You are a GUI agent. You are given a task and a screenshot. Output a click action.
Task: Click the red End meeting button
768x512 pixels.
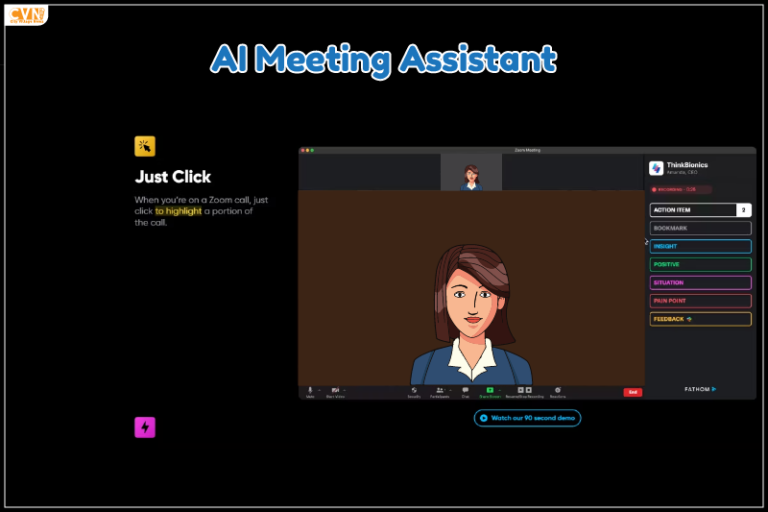click(632, 392)
